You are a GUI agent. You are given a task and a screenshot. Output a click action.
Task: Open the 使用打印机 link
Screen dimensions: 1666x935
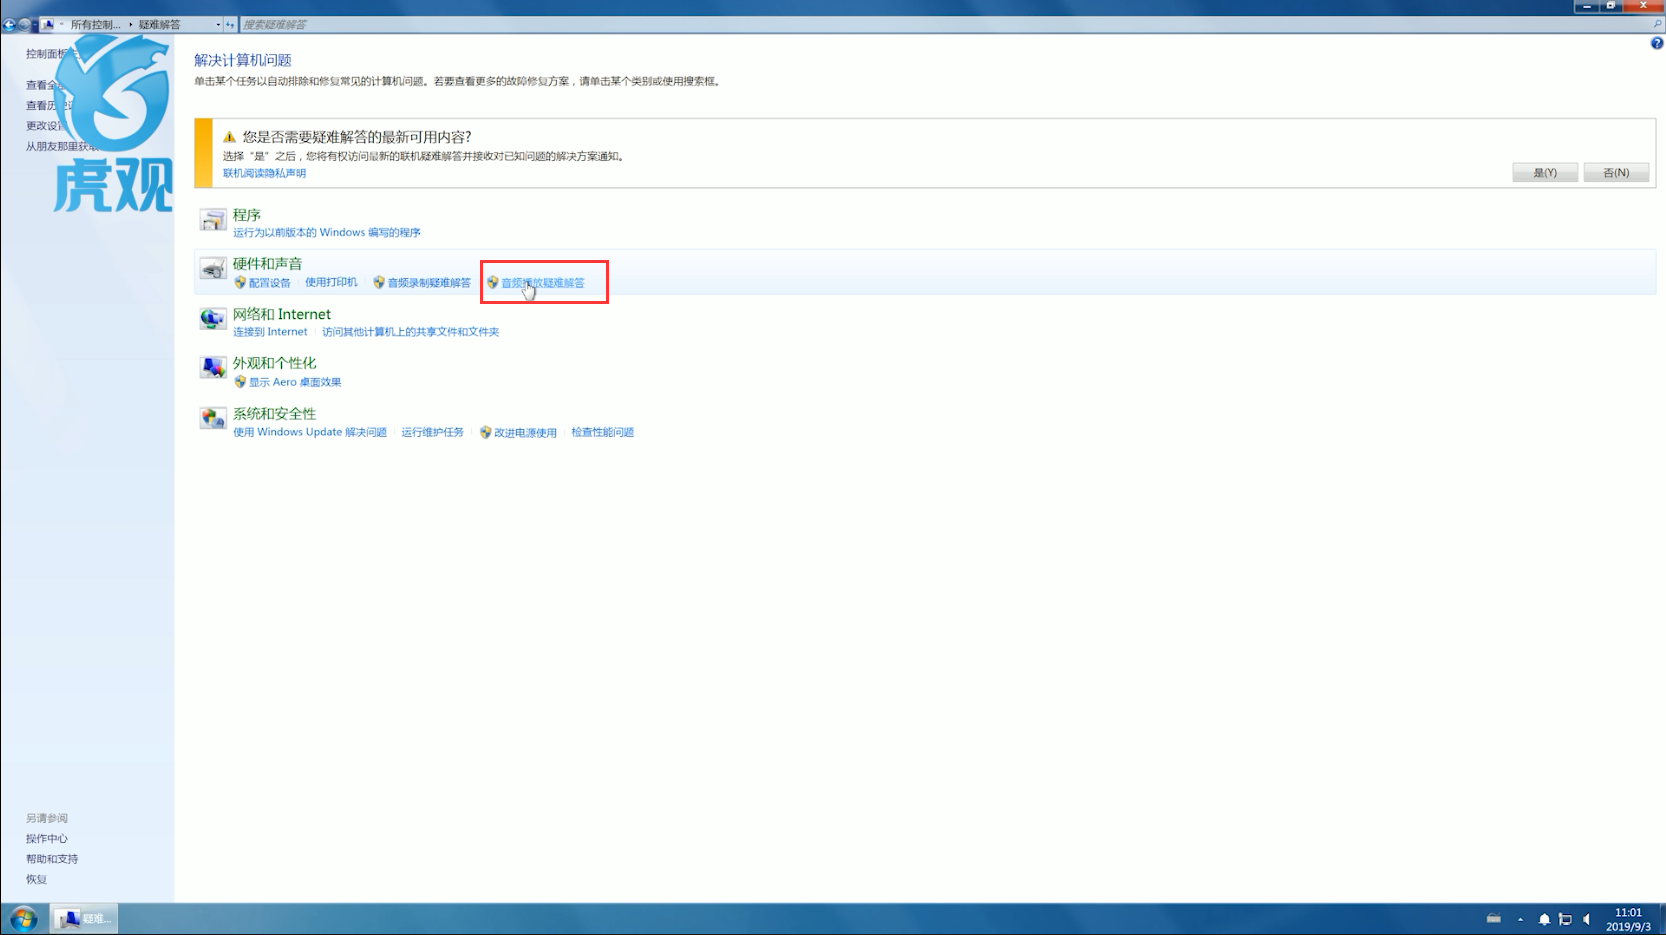click(x=331, y=282)
